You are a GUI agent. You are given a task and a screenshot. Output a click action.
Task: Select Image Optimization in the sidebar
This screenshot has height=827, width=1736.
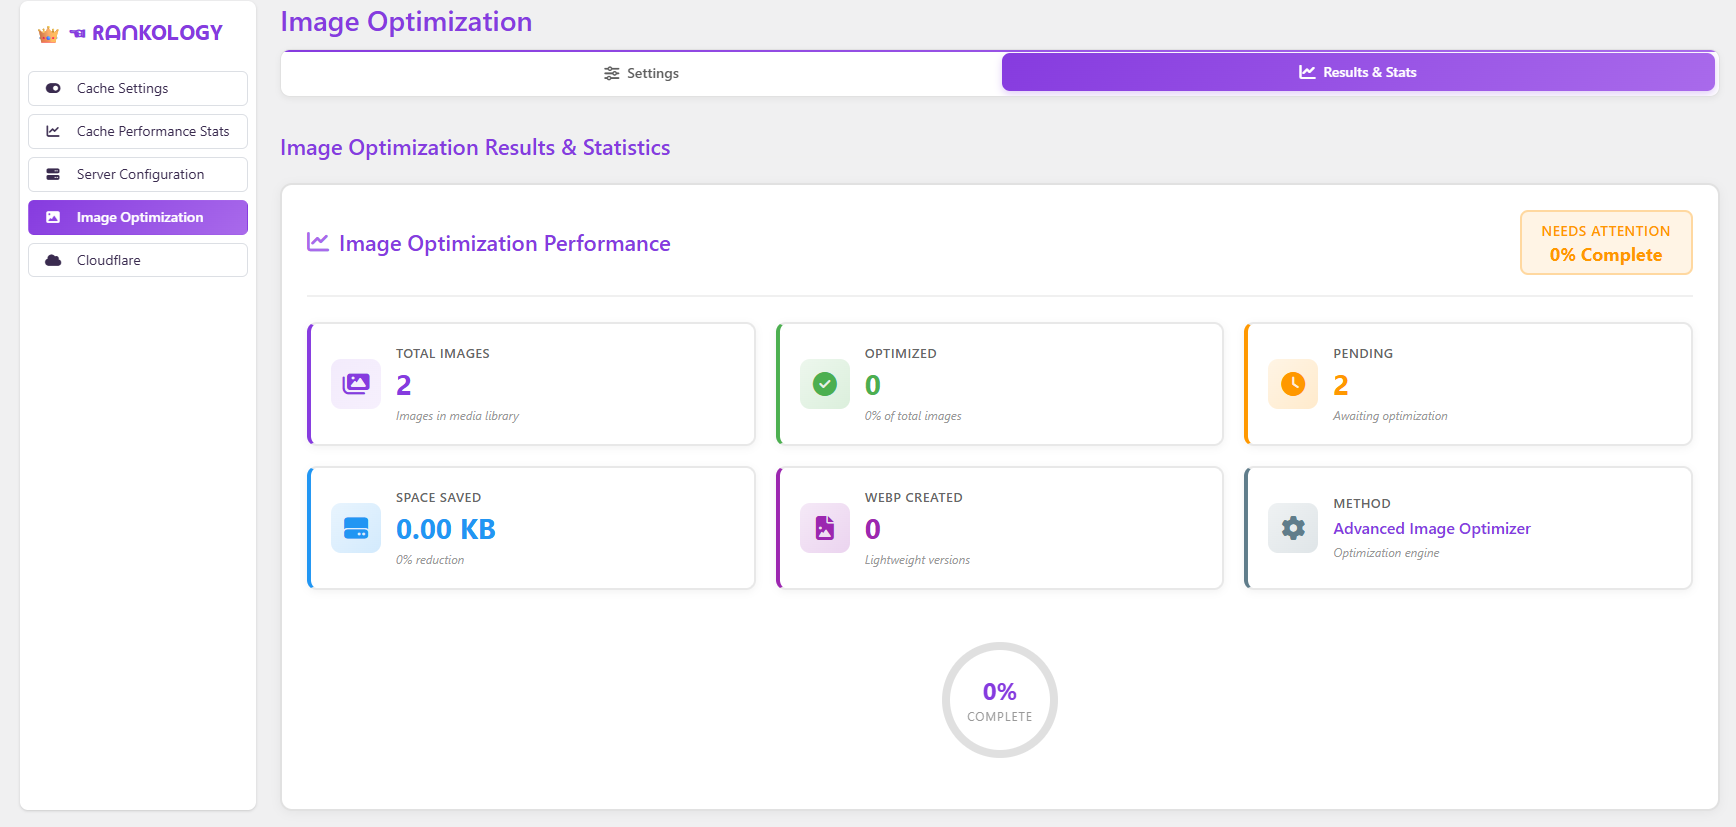point(138,217)
